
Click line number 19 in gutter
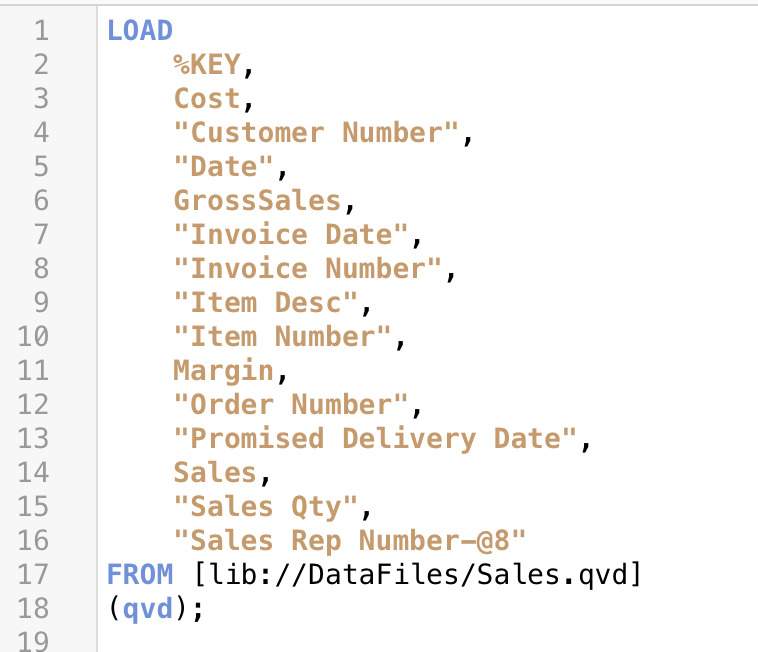pos(34,641)
